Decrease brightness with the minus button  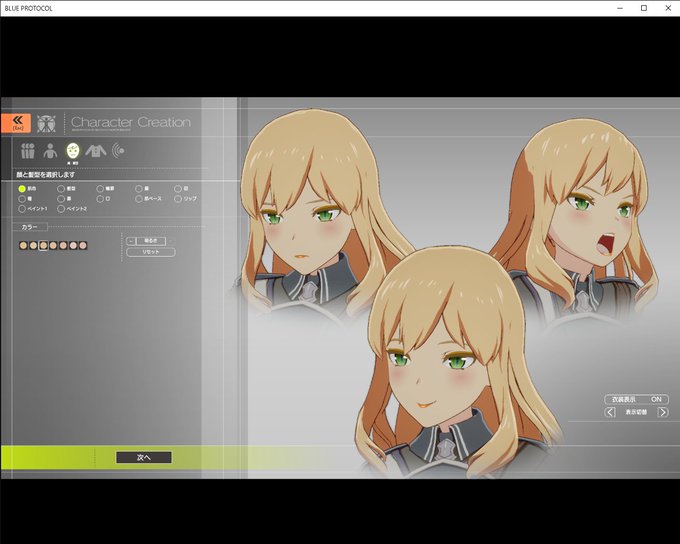131,241
